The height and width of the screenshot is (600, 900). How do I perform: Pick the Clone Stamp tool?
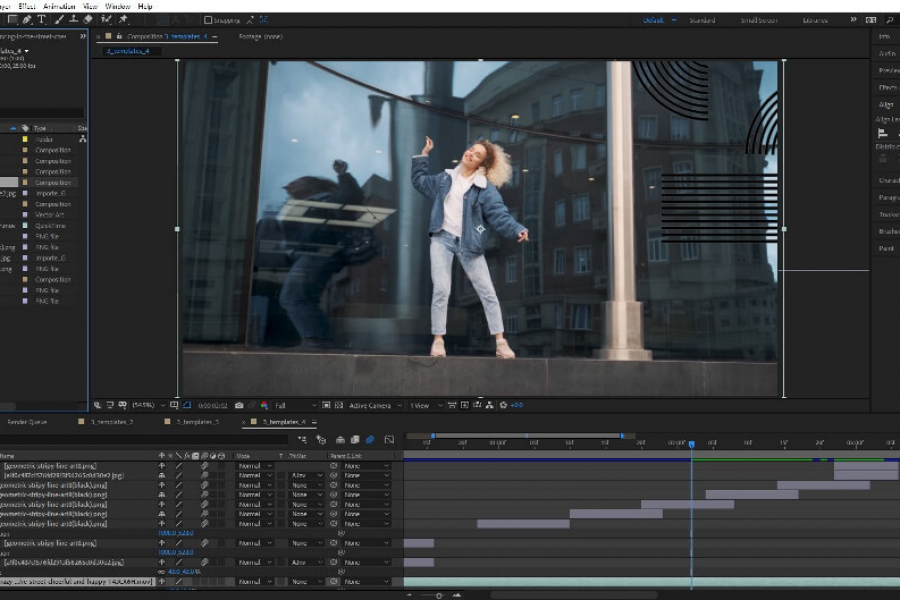tap(74, 19)
